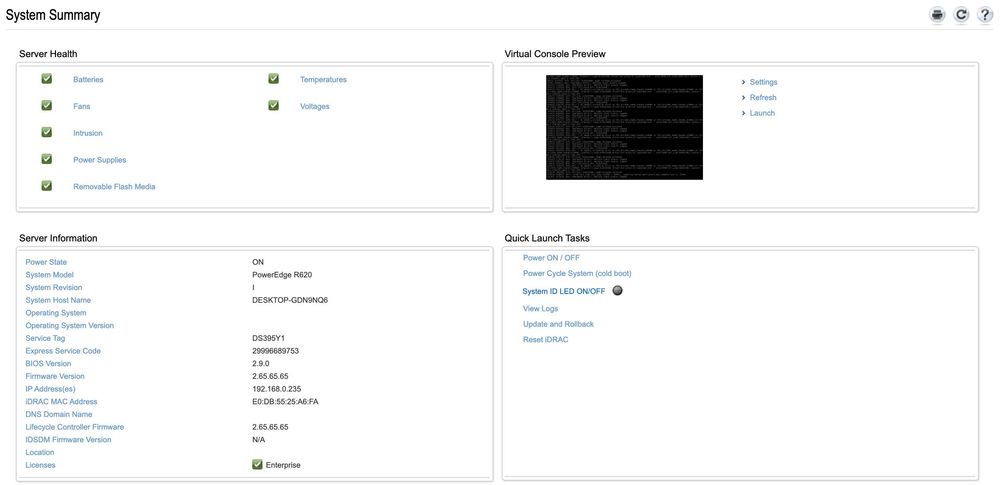The height and width of the screenshot is (485, 1000).
Task: Click the 192.168.0.235 IP address value
Action: click(277, 389)
